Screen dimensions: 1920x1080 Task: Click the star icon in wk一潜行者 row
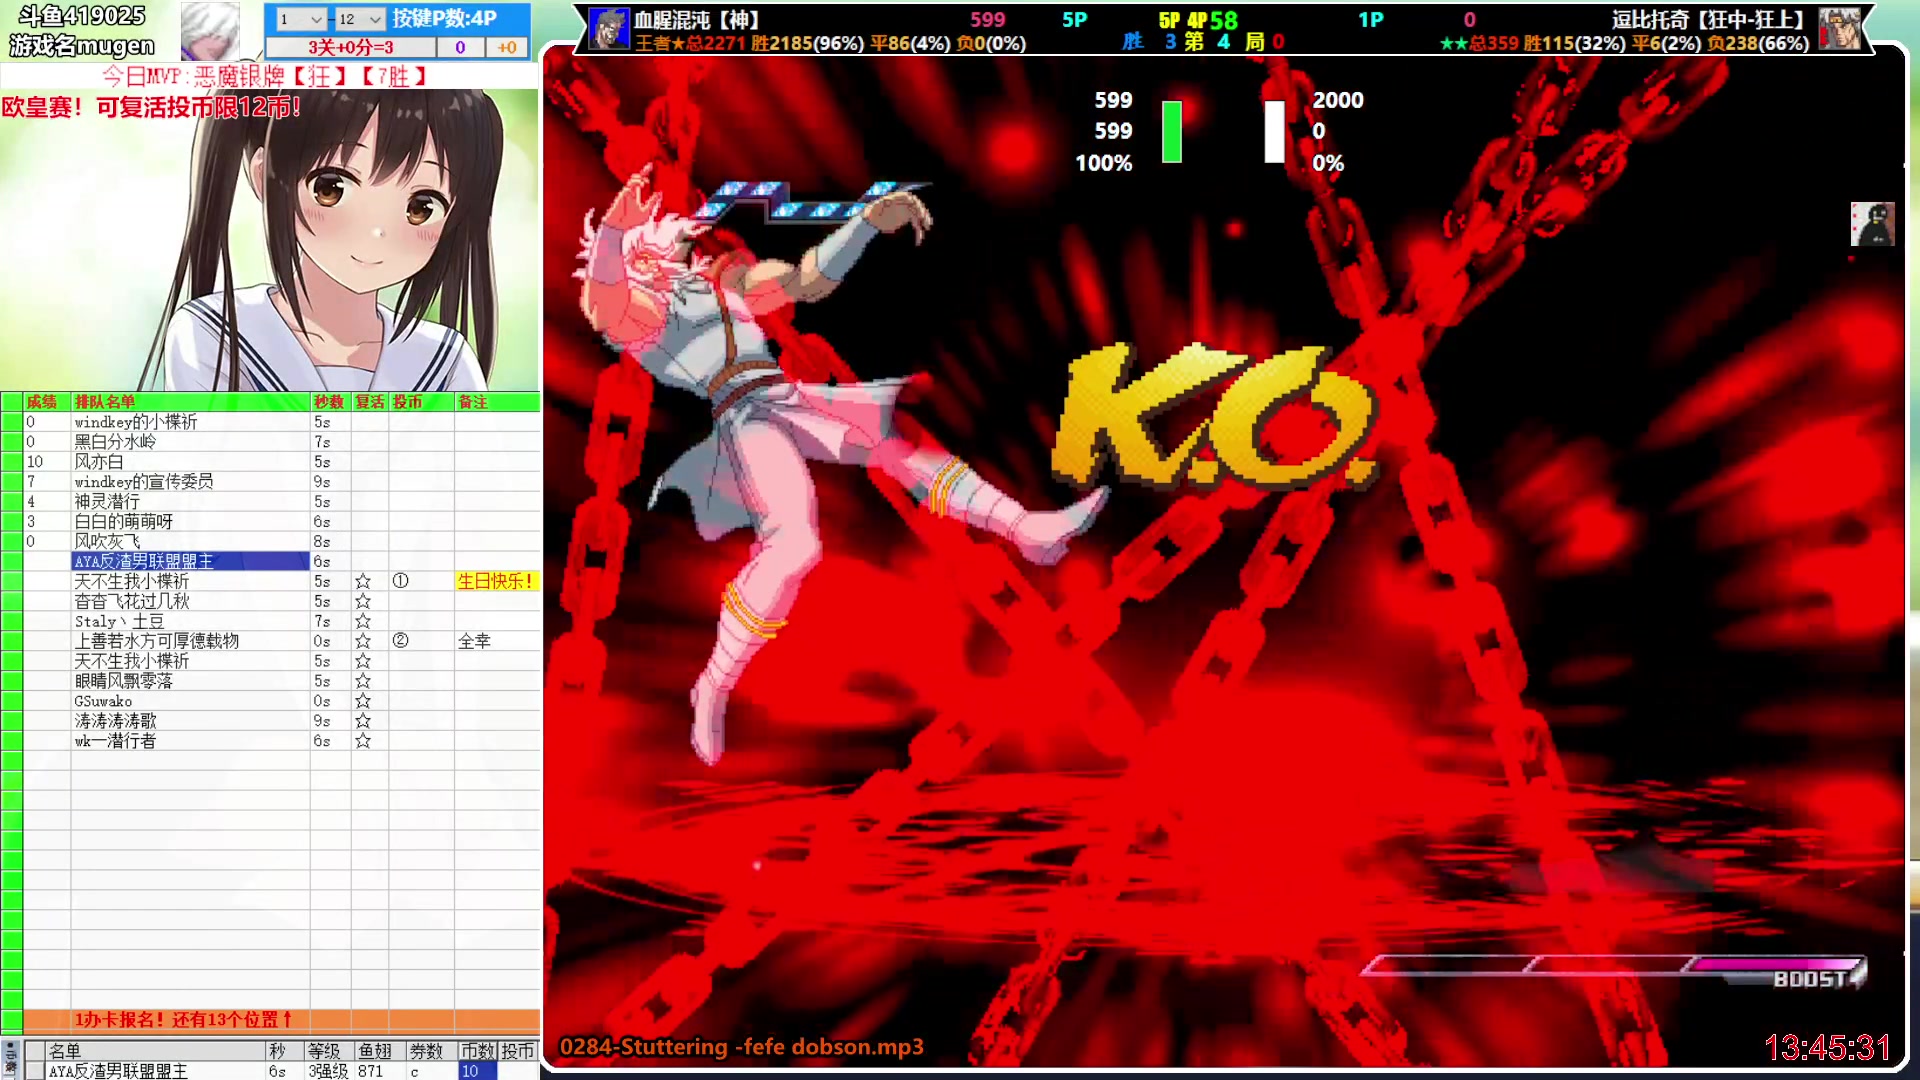(x=363, y=741)
